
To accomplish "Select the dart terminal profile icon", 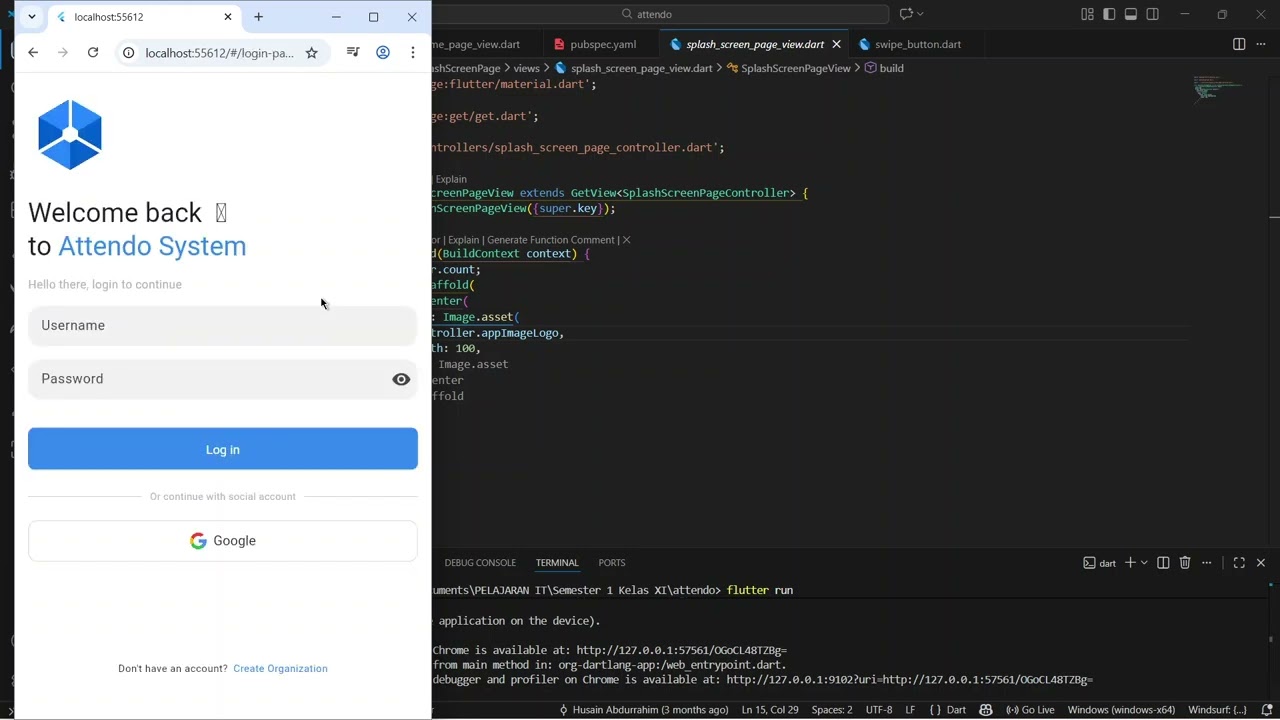I will point(1100,563).
